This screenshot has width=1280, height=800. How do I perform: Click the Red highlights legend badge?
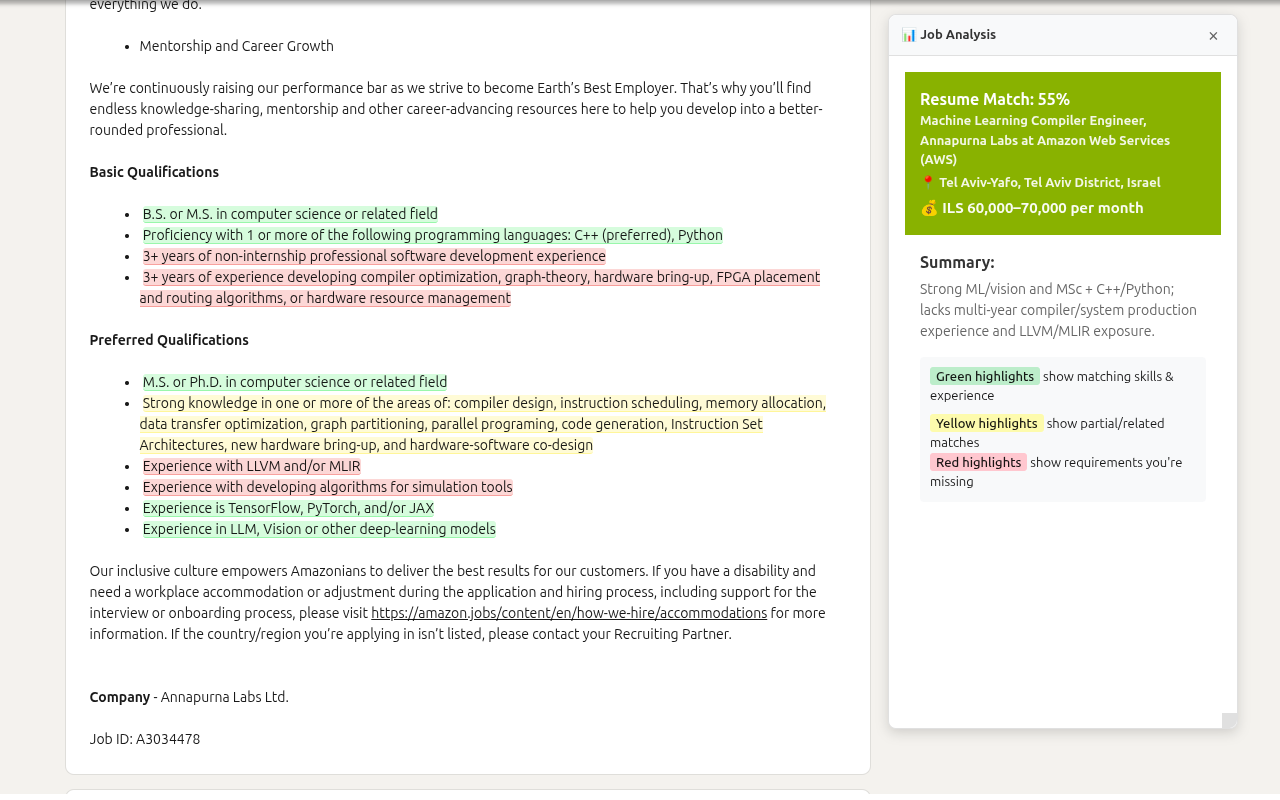(x=978, y=462)
